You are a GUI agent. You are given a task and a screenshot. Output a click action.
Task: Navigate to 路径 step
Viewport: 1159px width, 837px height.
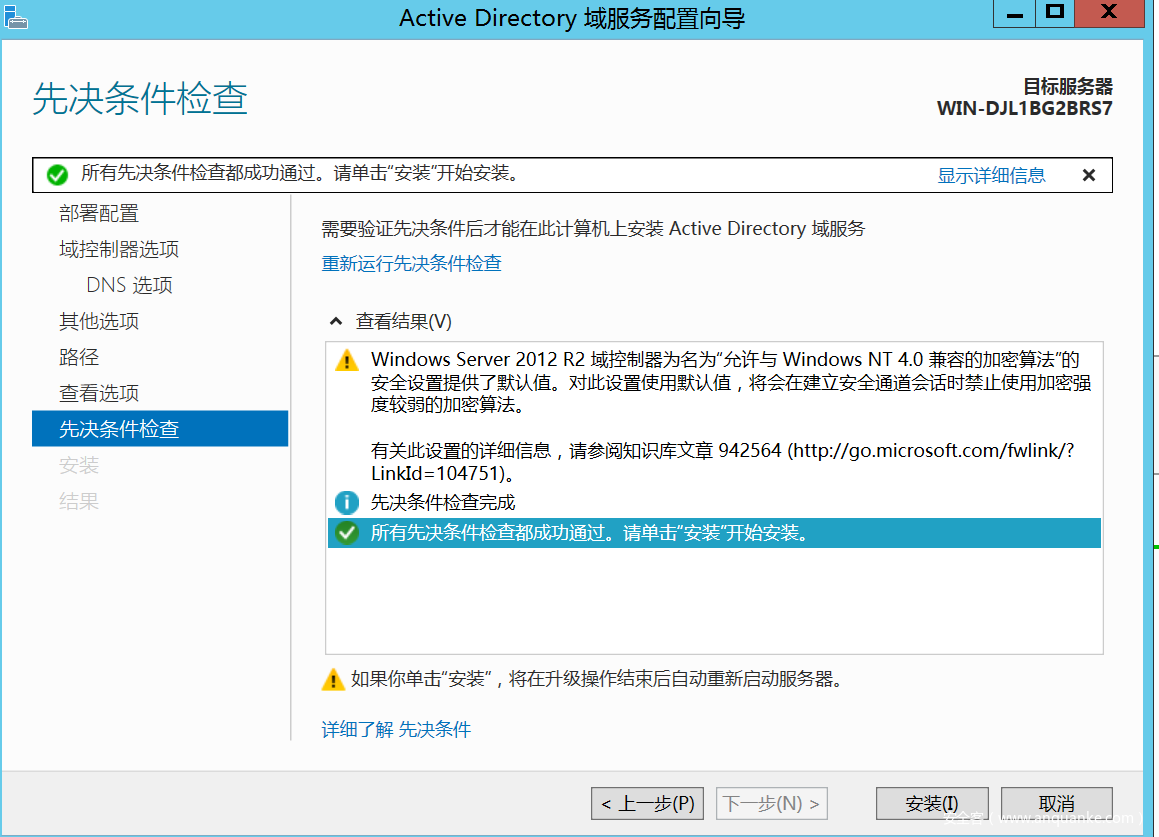click(79, 357)
